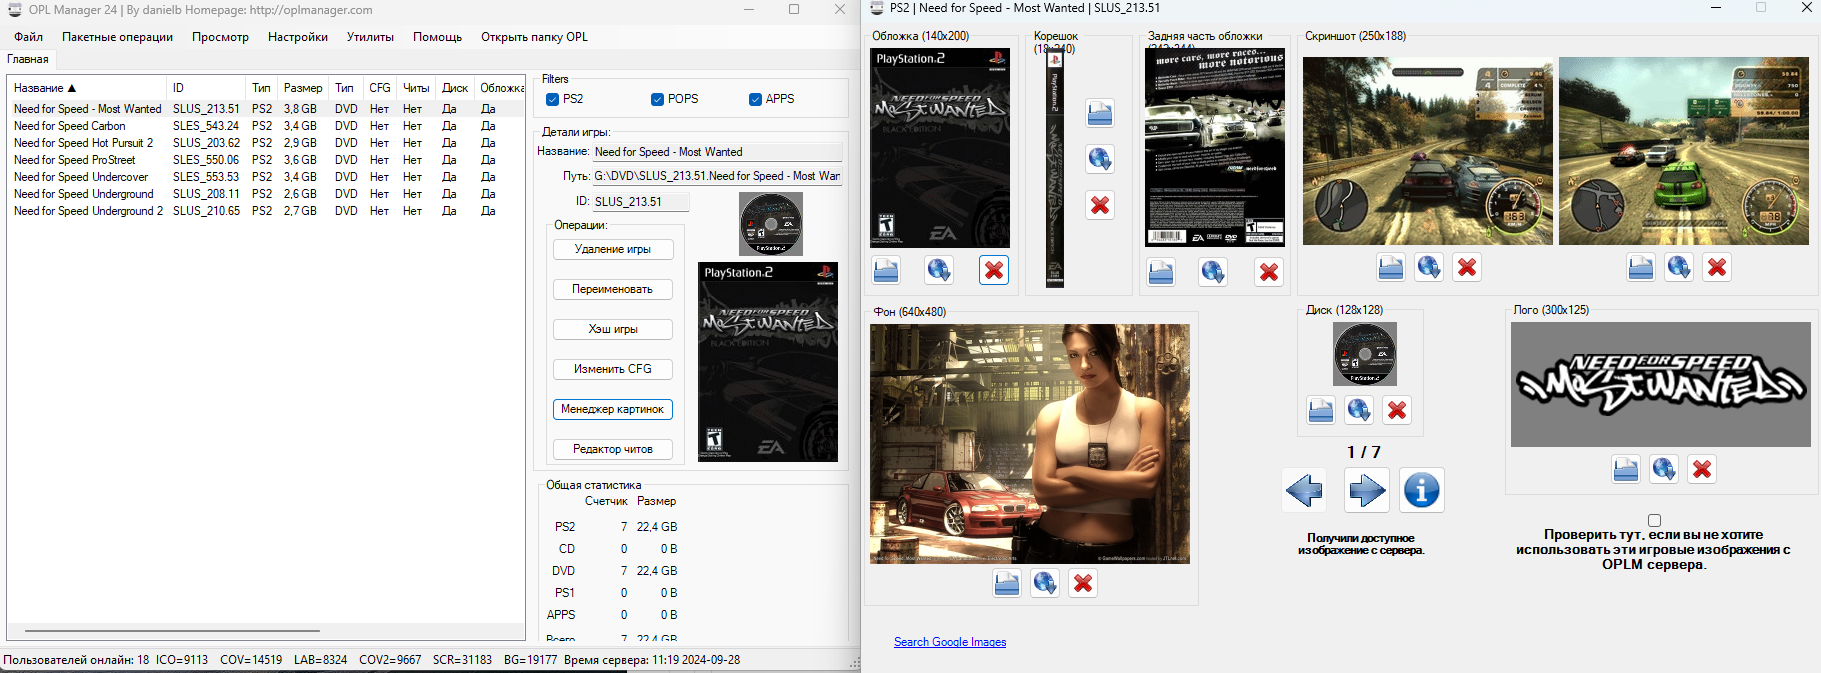
Task: Download back cover from the internet
Action: point(1213,272)
